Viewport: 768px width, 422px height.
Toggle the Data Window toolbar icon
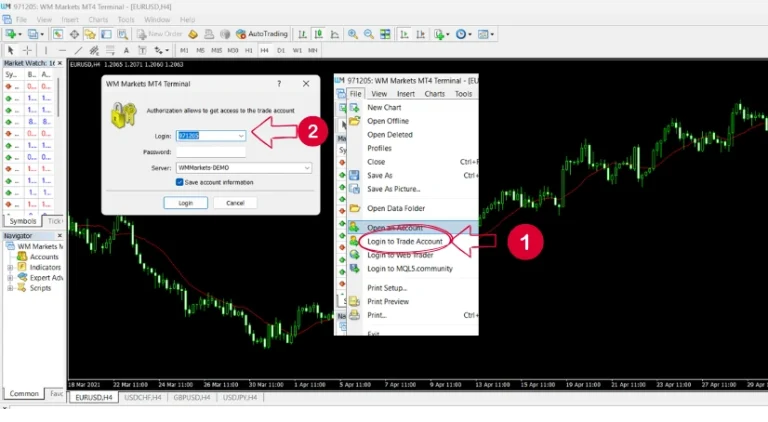click(x=74, y=34)
